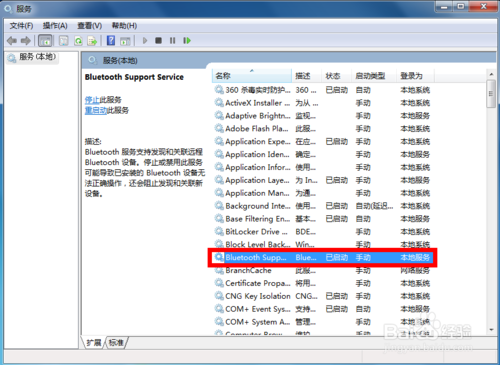Screen dimensions: 500x365
Task: Select the Application Experience service row
Action: pos(322,141)
